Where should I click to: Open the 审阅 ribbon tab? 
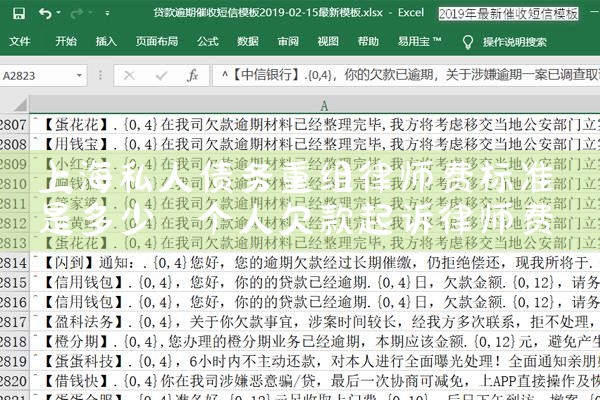click(x=288, y=41)
